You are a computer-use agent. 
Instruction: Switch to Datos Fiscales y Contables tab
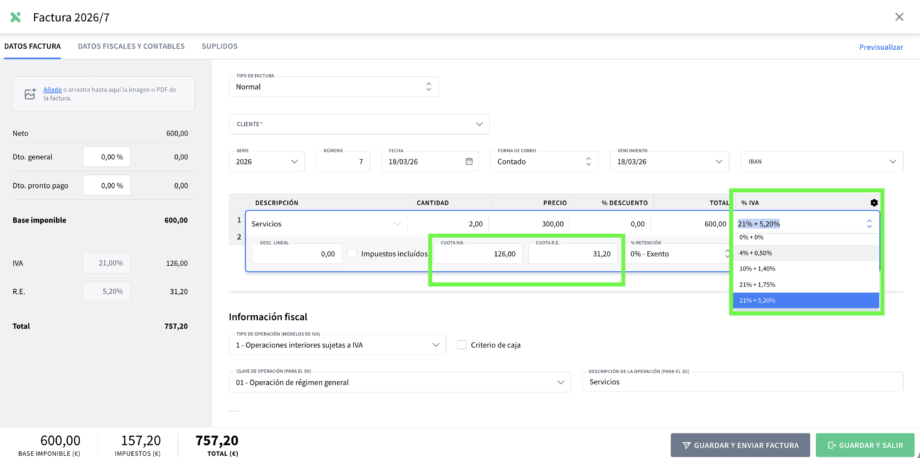pos(131,46)
